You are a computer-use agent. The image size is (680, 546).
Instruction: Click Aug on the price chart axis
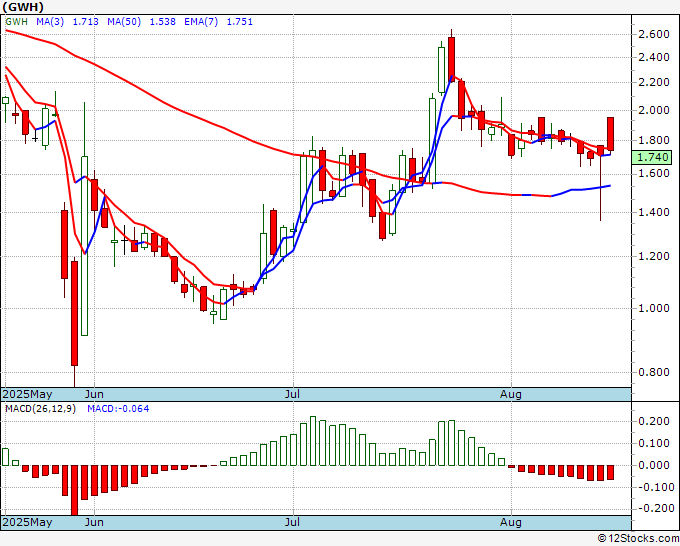510,394
